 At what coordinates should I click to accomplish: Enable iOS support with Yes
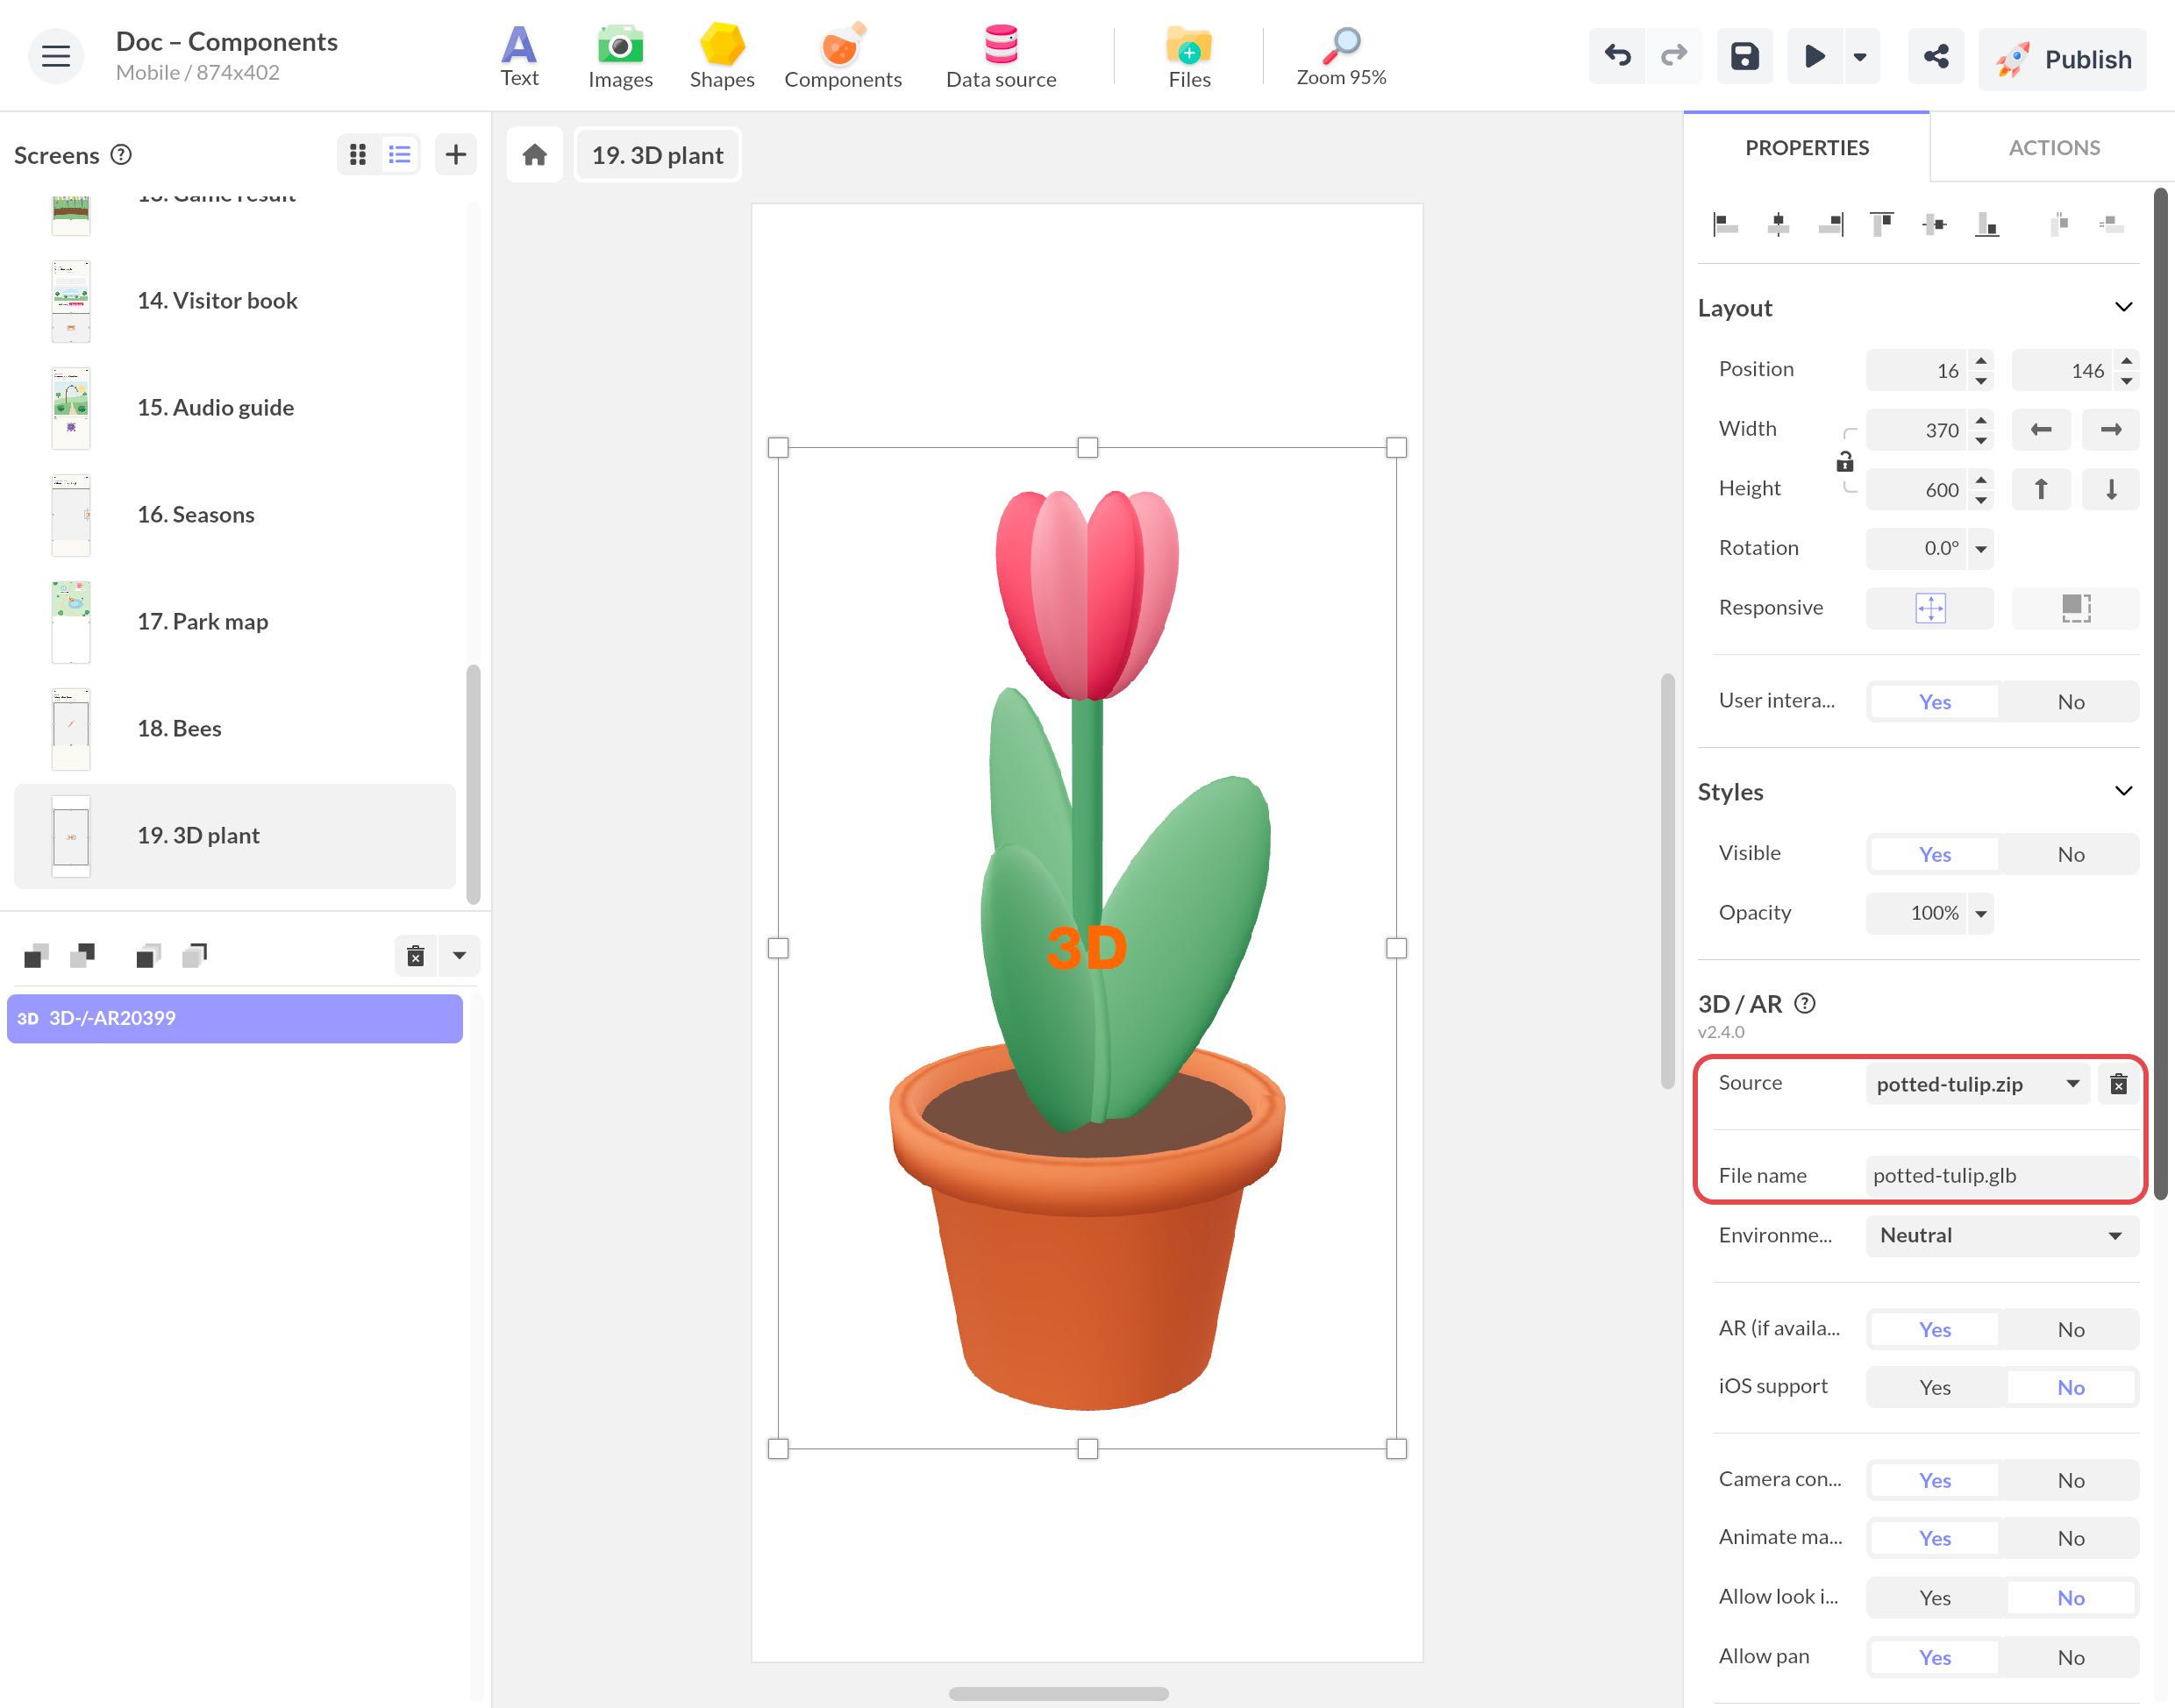pos(1934,1387)
